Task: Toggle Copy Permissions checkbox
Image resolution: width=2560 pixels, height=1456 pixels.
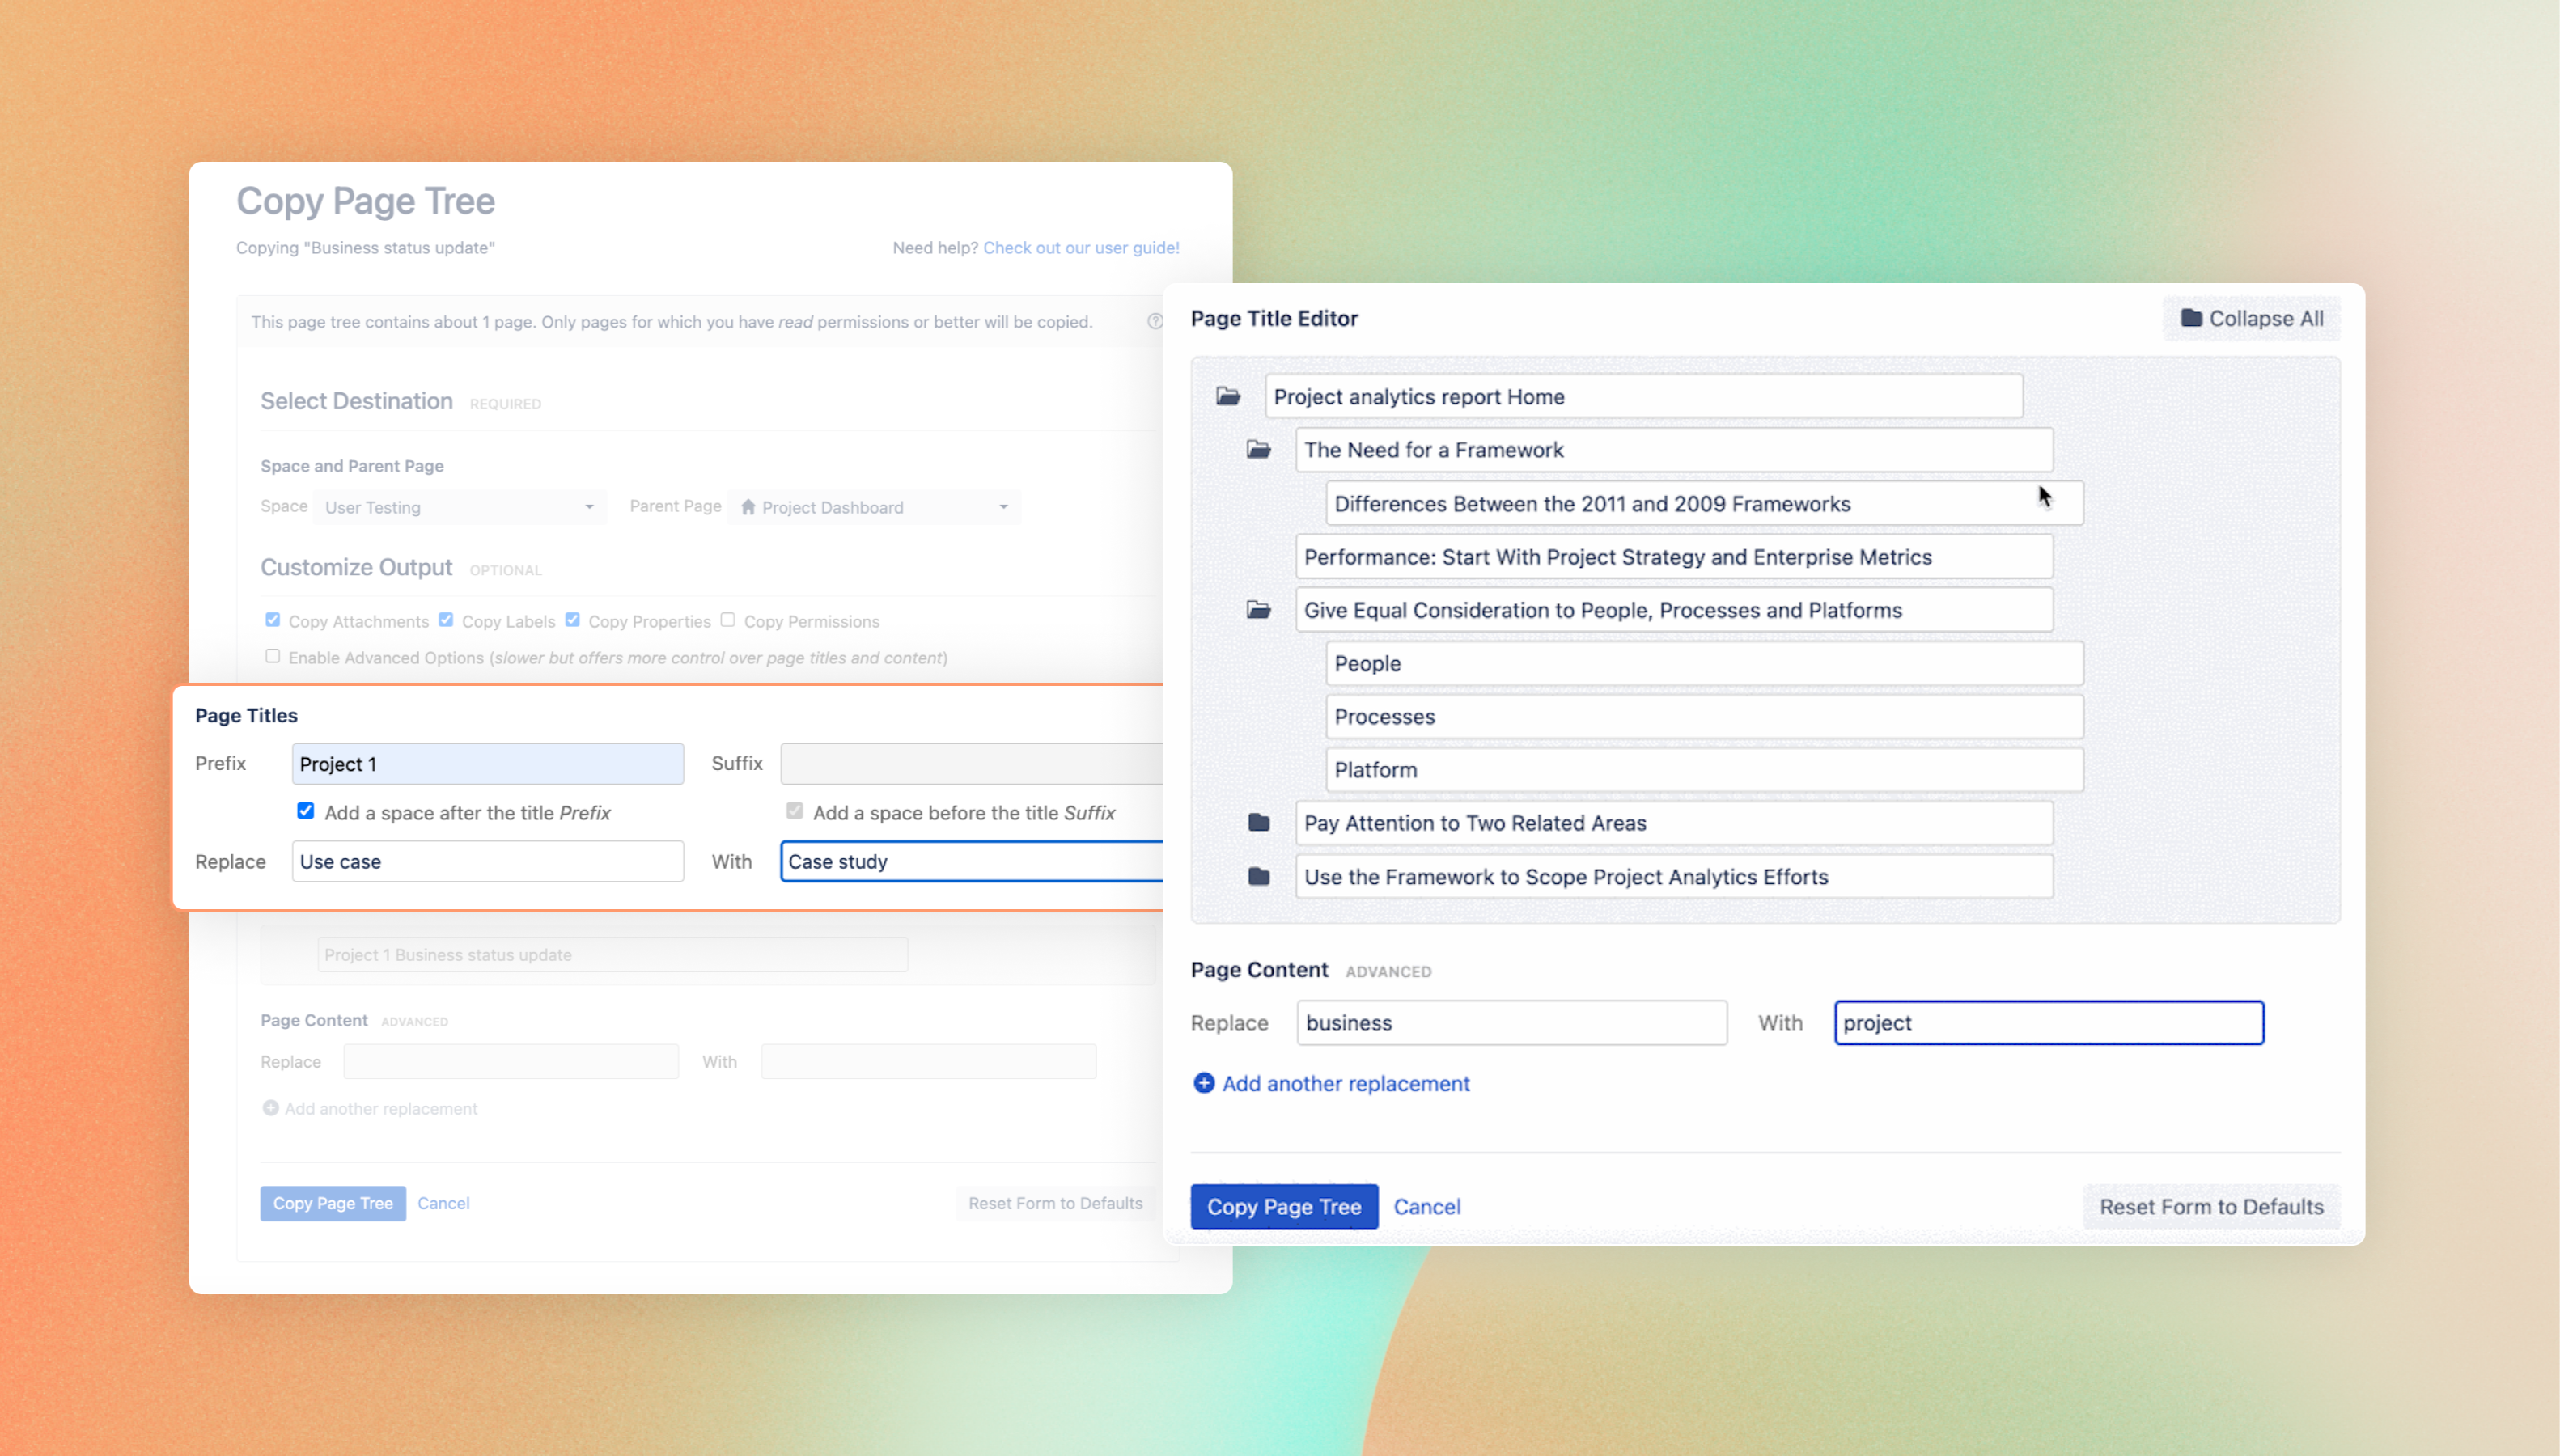Action: [728, 620]
